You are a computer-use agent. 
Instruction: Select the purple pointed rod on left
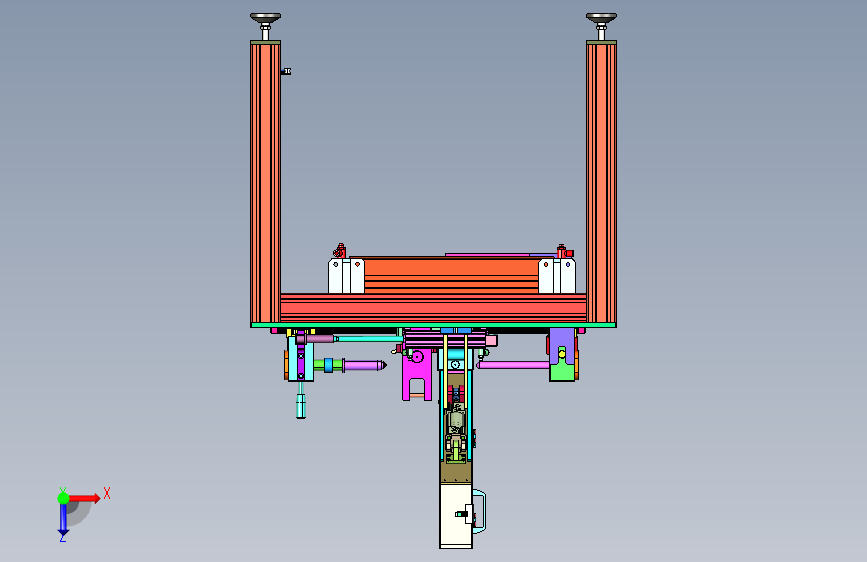364,365
